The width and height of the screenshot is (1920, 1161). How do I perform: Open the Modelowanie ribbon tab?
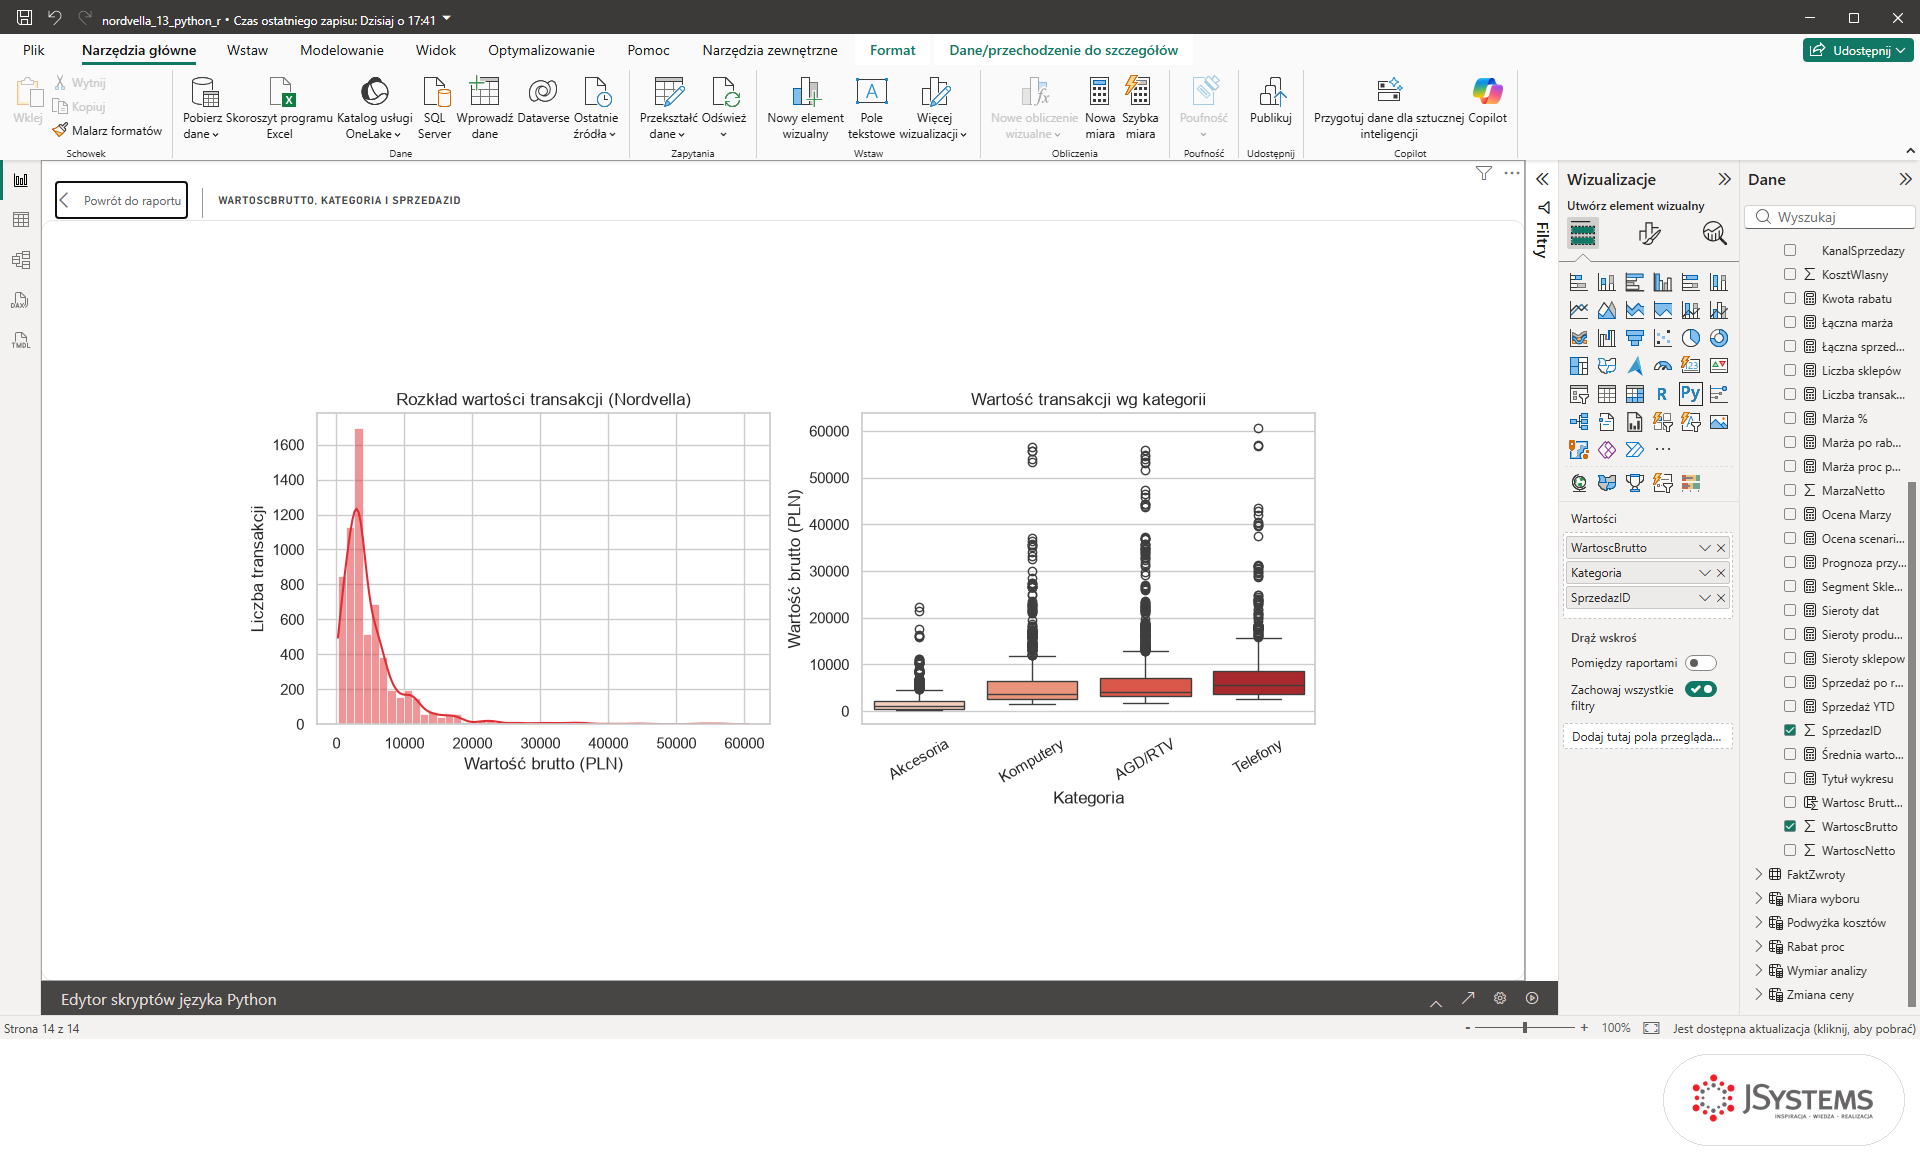342,50
